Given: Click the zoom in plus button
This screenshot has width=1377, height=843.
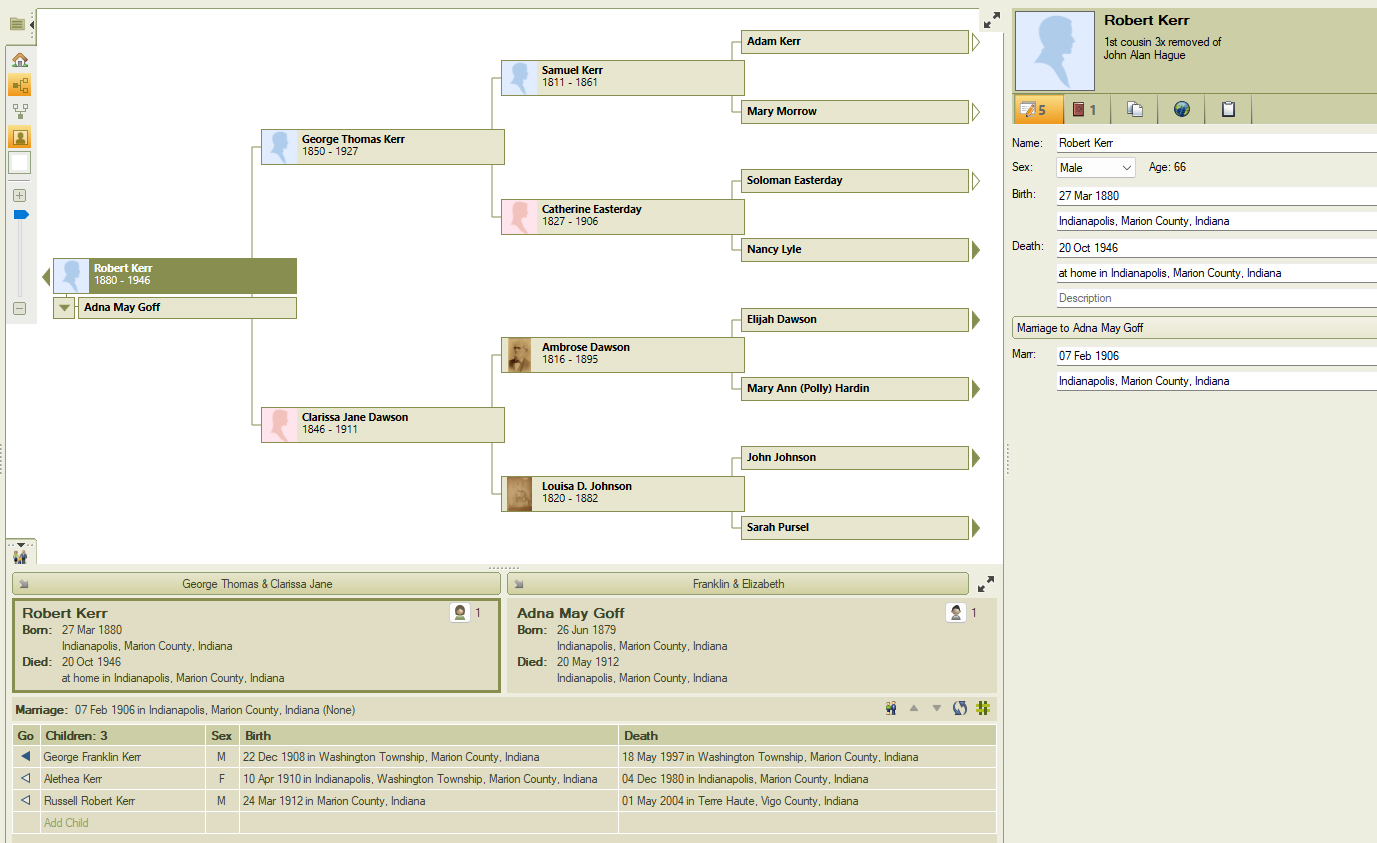Looking at the screenshot, I should tap(19, 195).
